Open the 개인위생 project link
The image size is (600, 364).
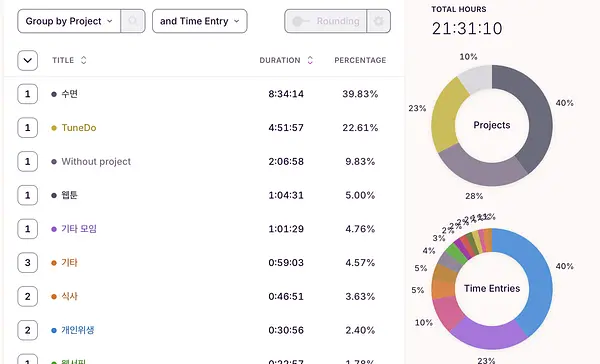tap(78, 330)
